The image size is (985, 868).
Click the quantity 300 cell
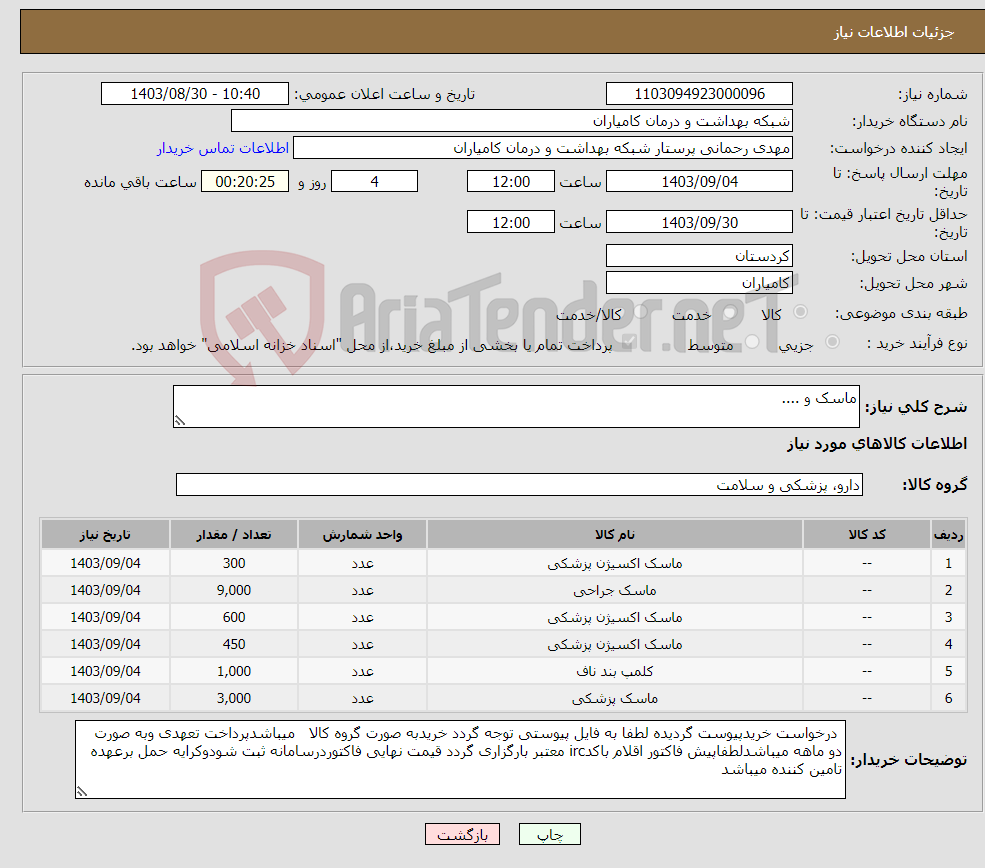pos(234,563)
